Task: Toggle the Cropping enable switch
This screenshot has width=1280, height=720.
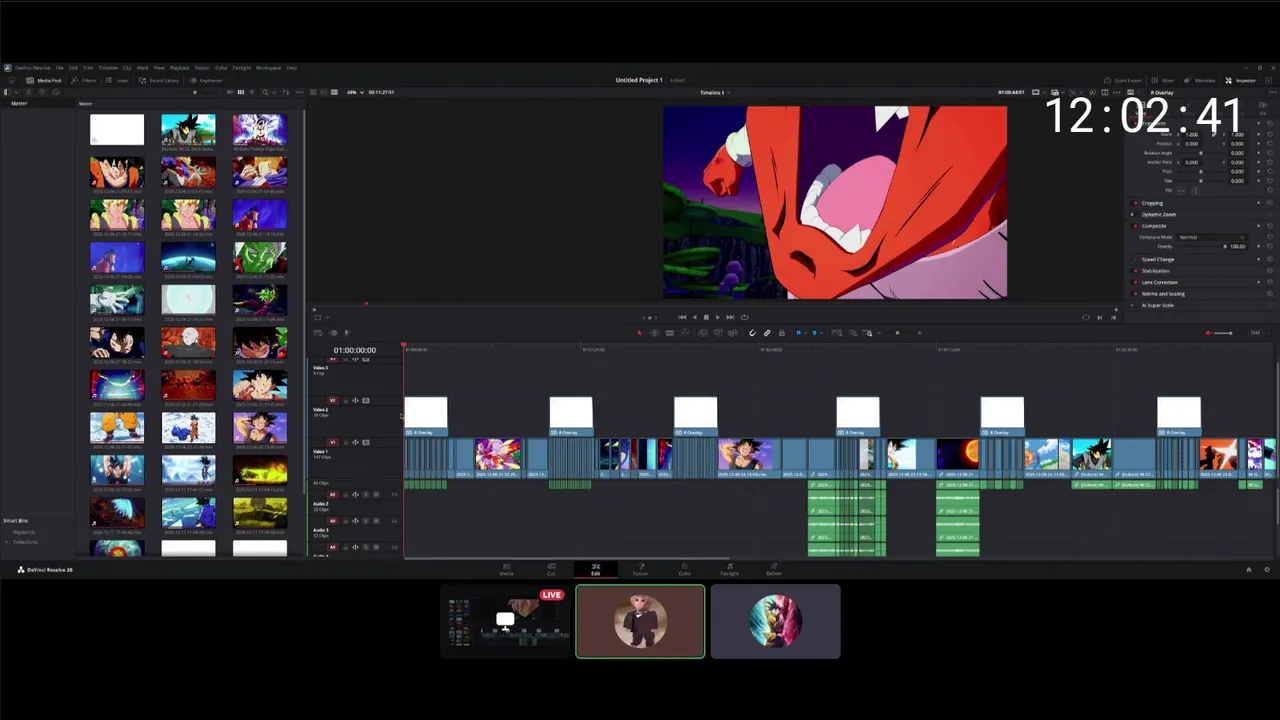Action: pyautogui.click(x=1135, y=203)
